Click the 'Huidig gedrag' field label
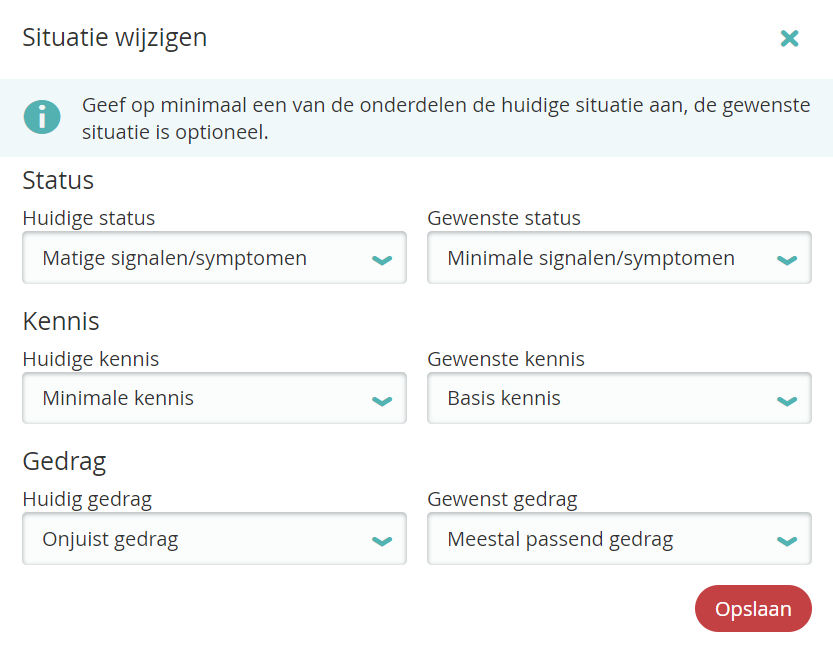The height and width of the screenshot is (658, 833). tap(87, 499)
